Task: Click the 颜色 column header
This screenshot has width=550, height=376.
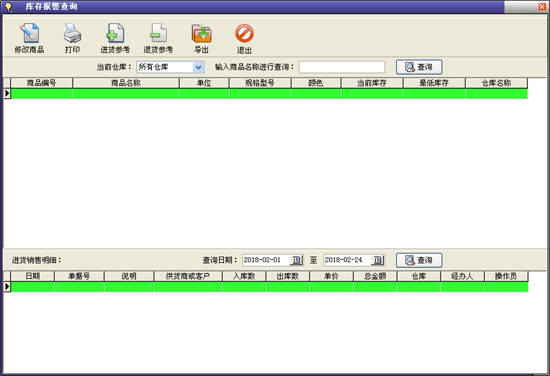Action: pyautogui.click(x=316, y=83)
